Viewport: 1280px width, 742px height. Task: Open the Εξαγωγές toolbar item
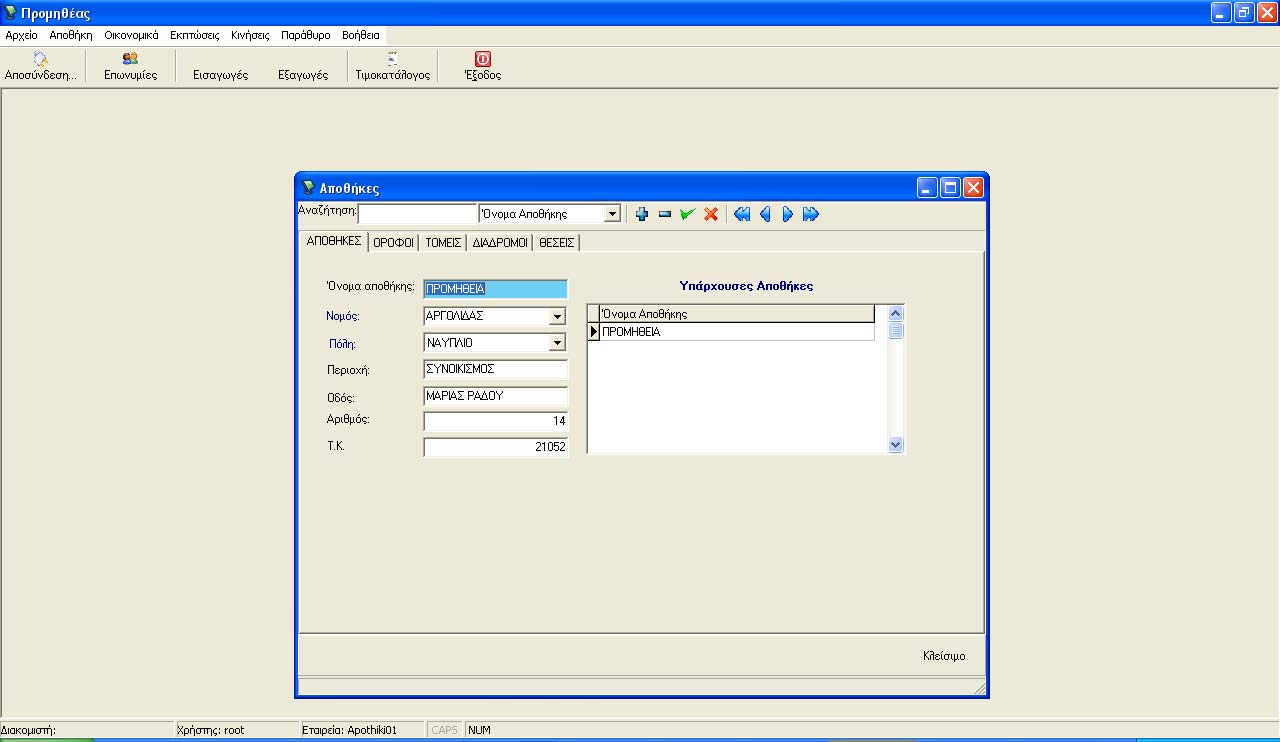[303, 75]
